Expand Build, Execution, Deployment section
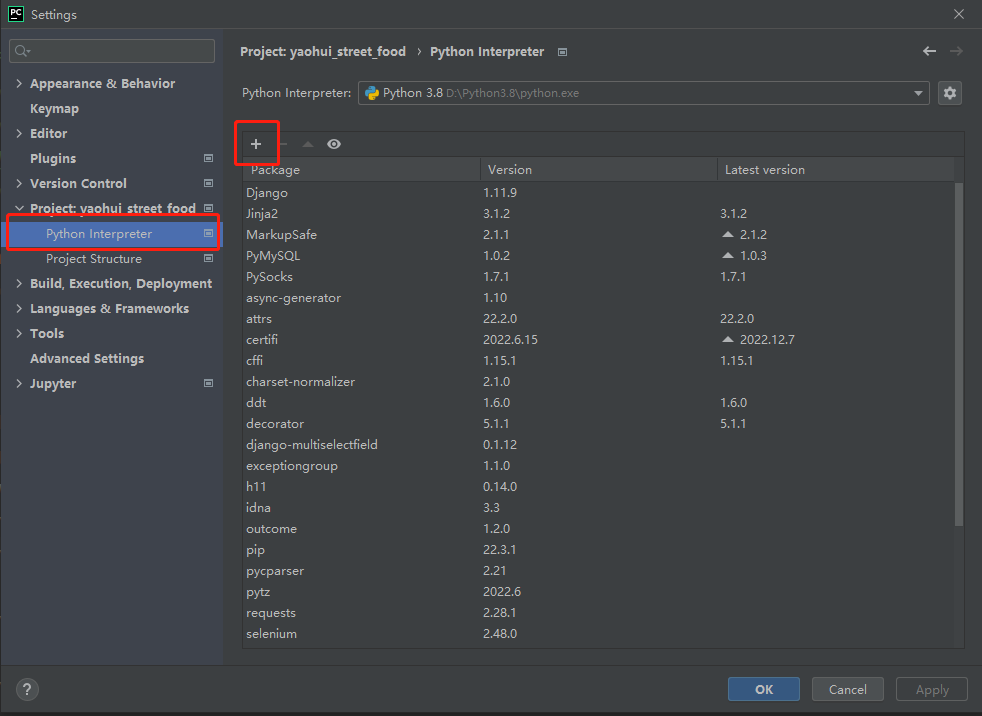Screen dimensions: 982x716 pos(19,283)
